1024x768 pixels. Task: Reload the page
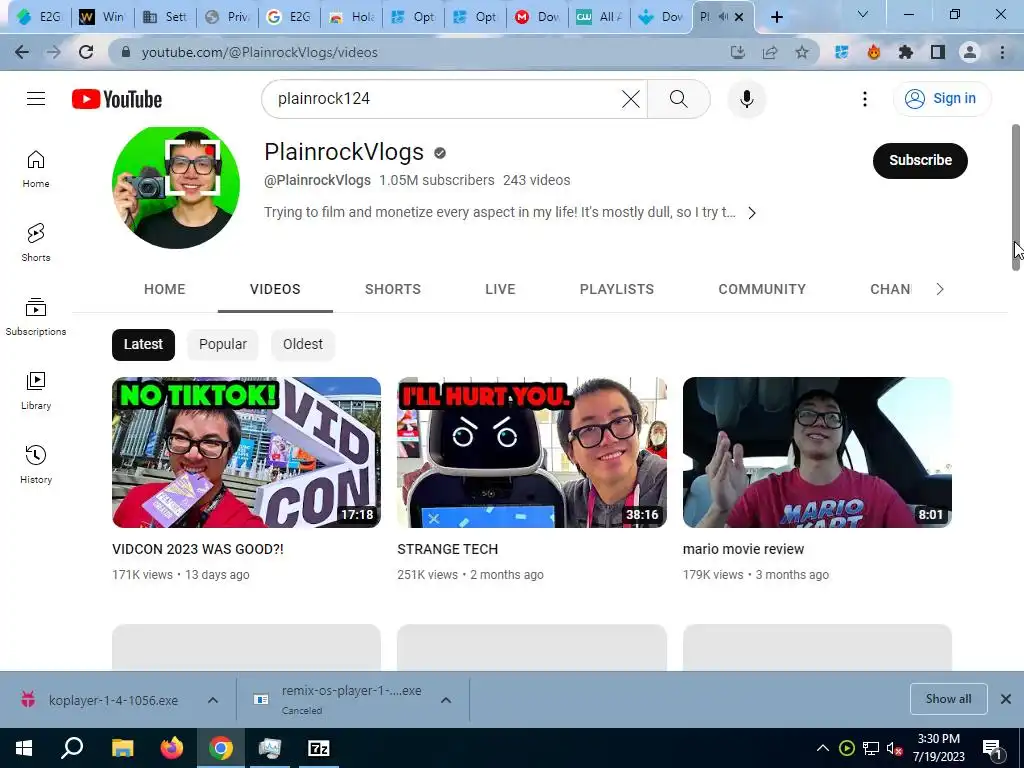pos(86,52)
